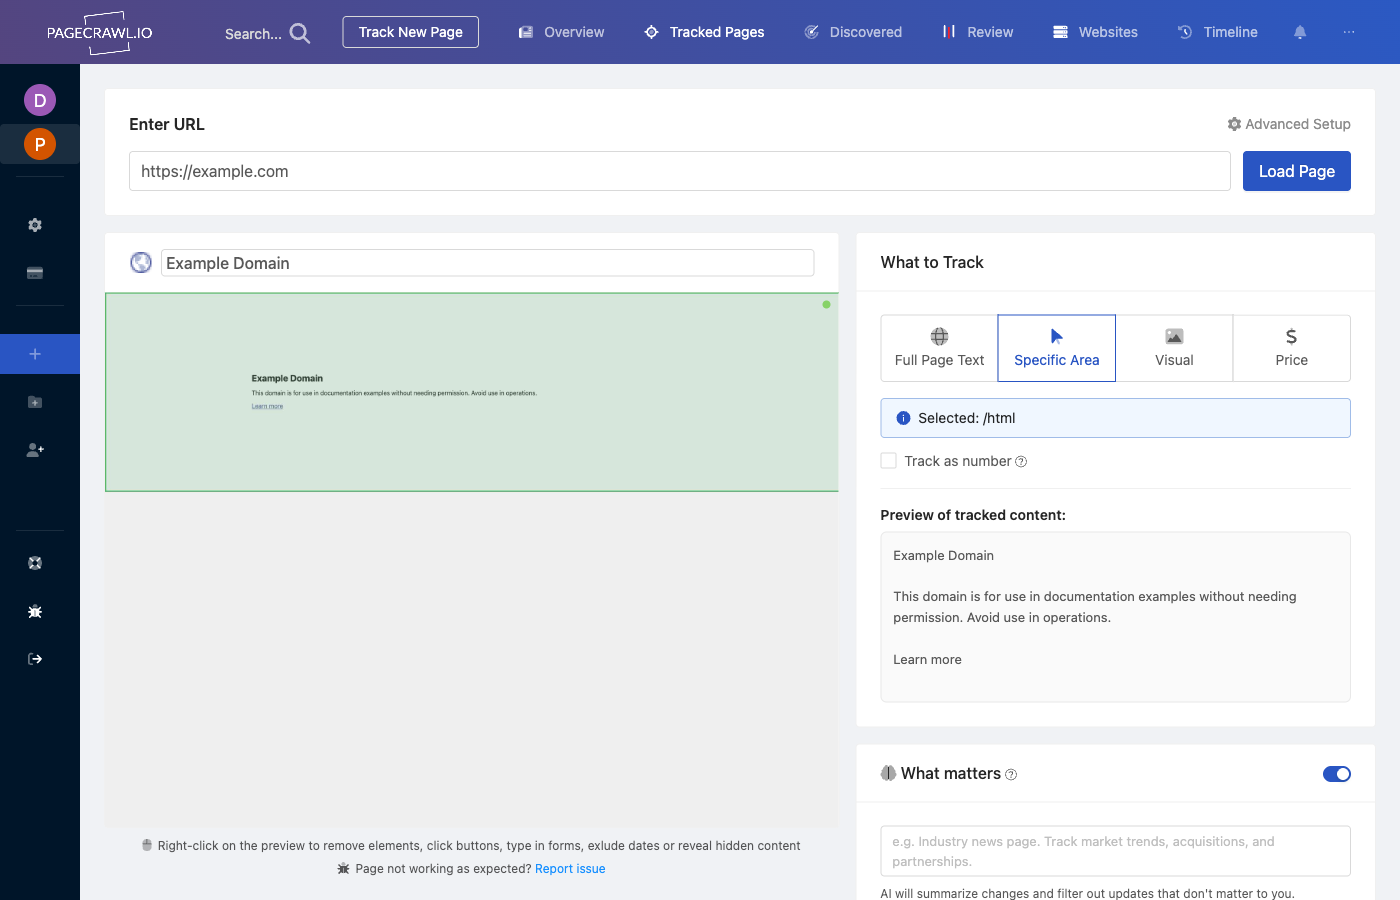Click the add user sidebar icon

point(35,450)
